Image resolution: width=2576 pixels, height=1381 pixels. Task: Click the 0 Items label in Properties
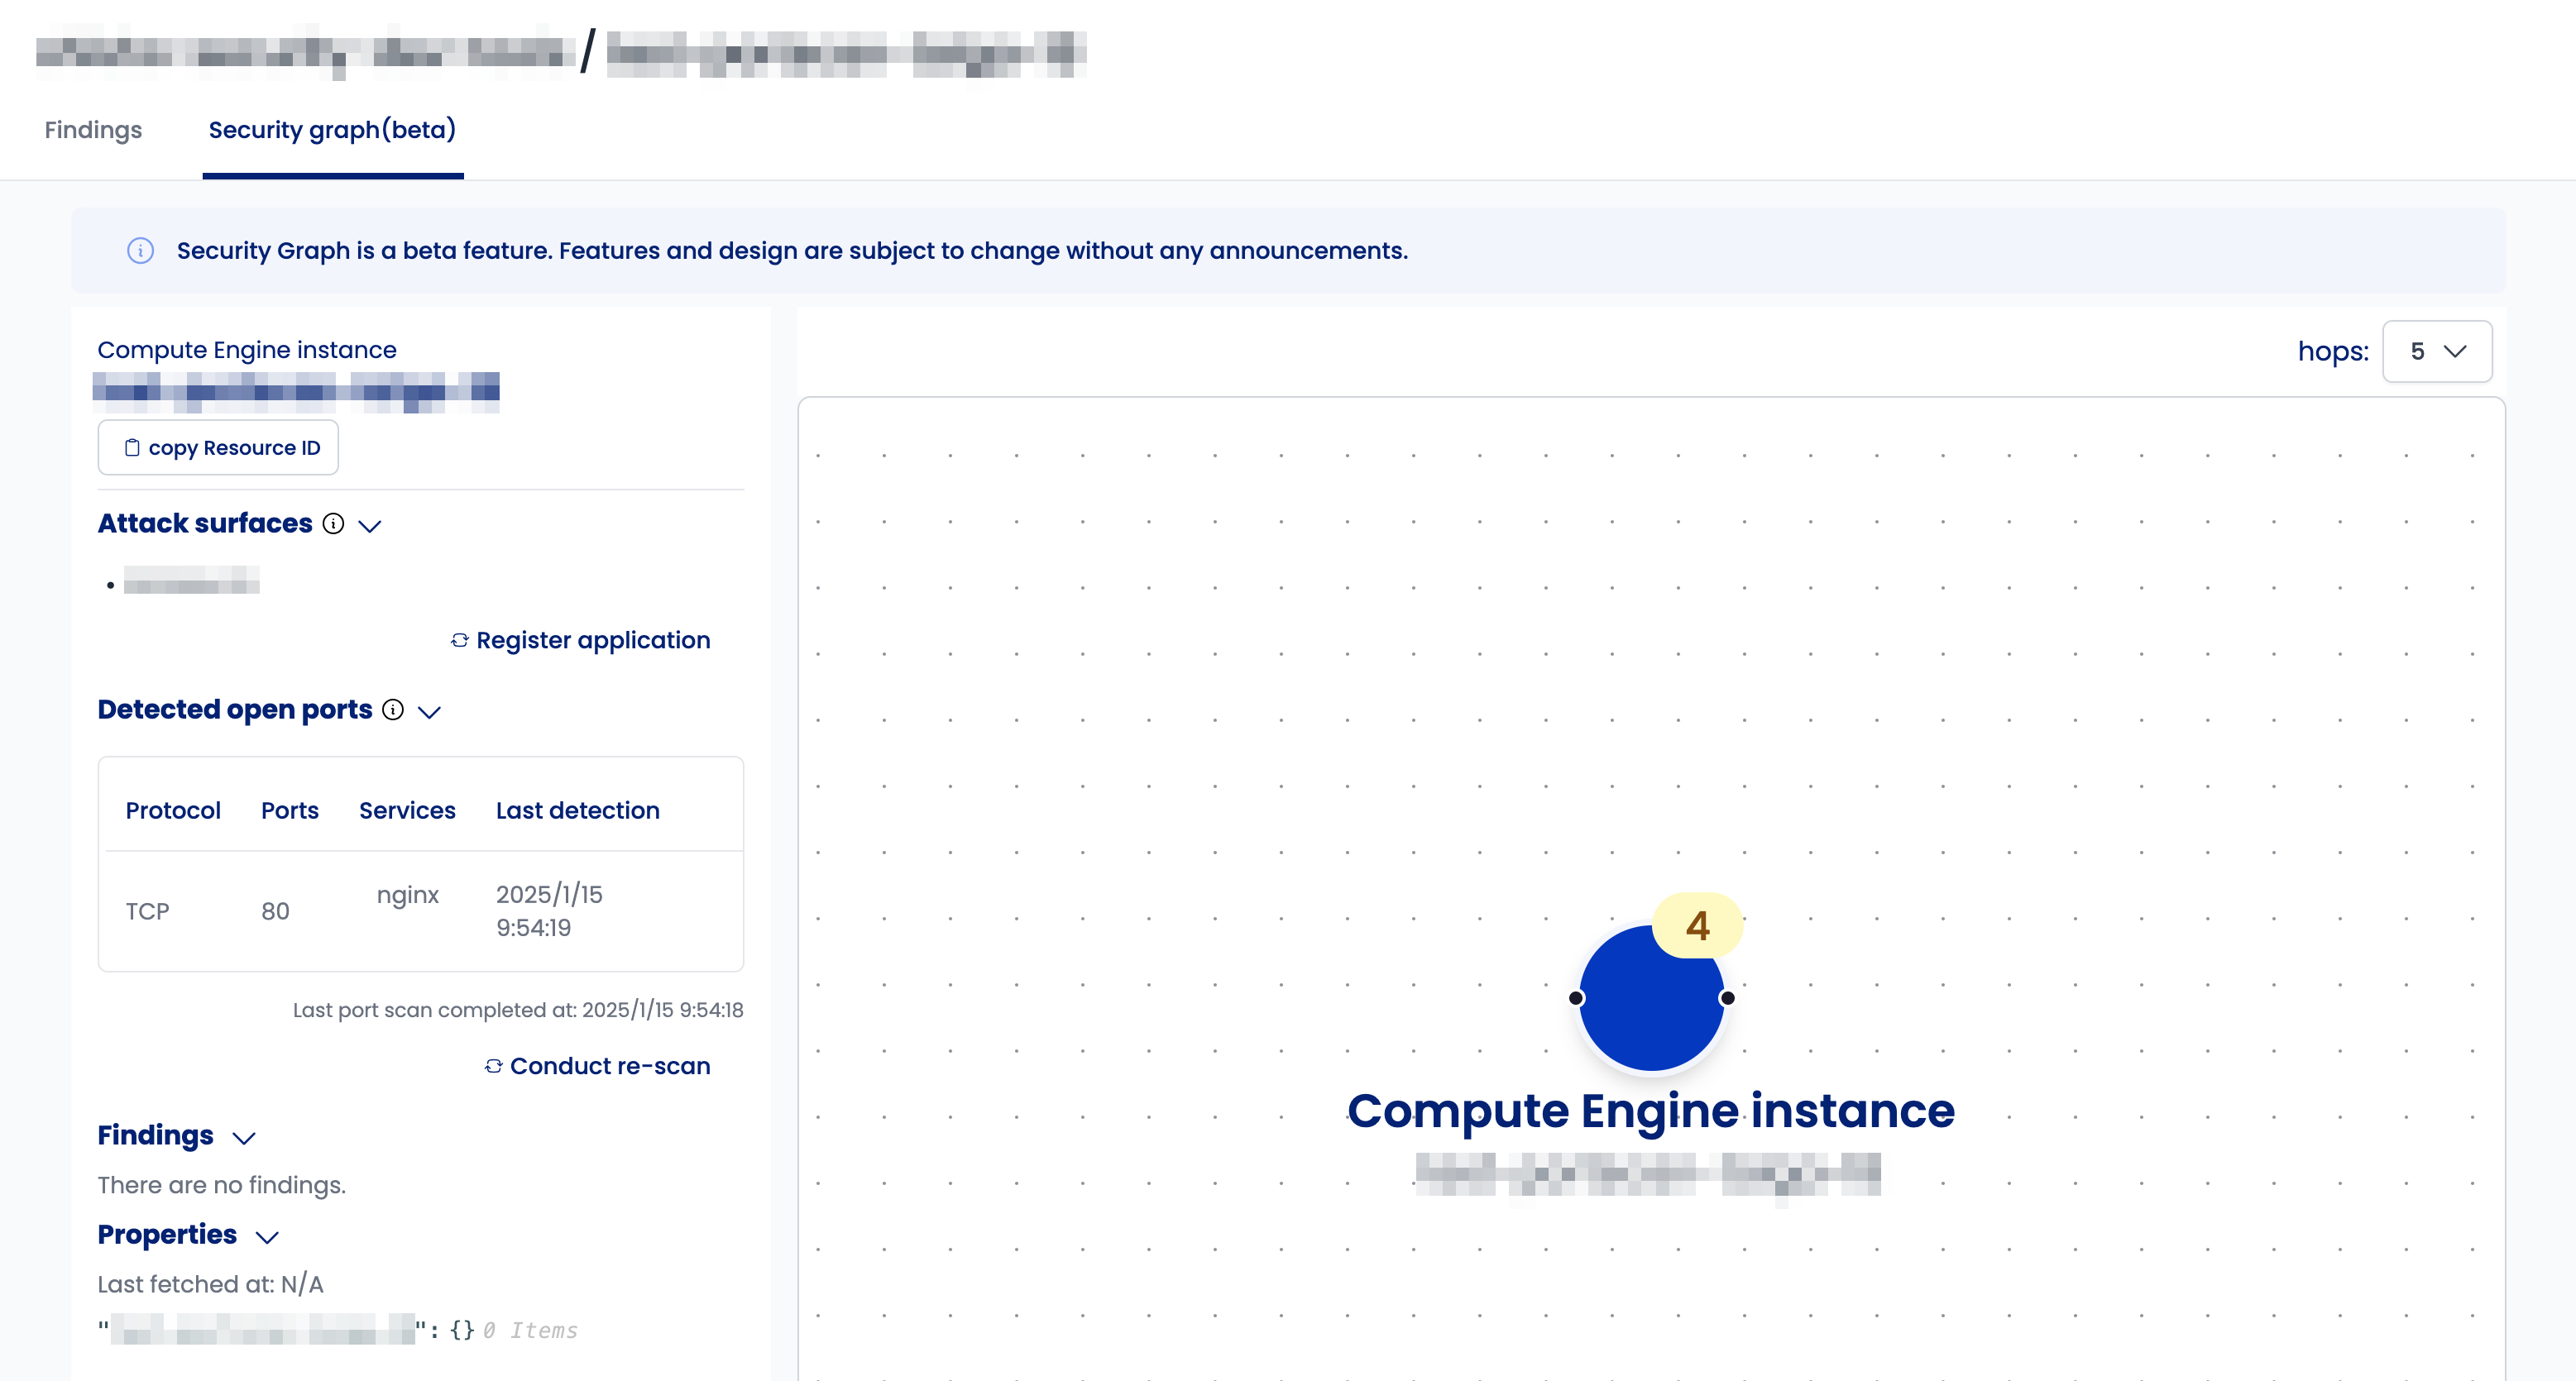coord(531,1330)
